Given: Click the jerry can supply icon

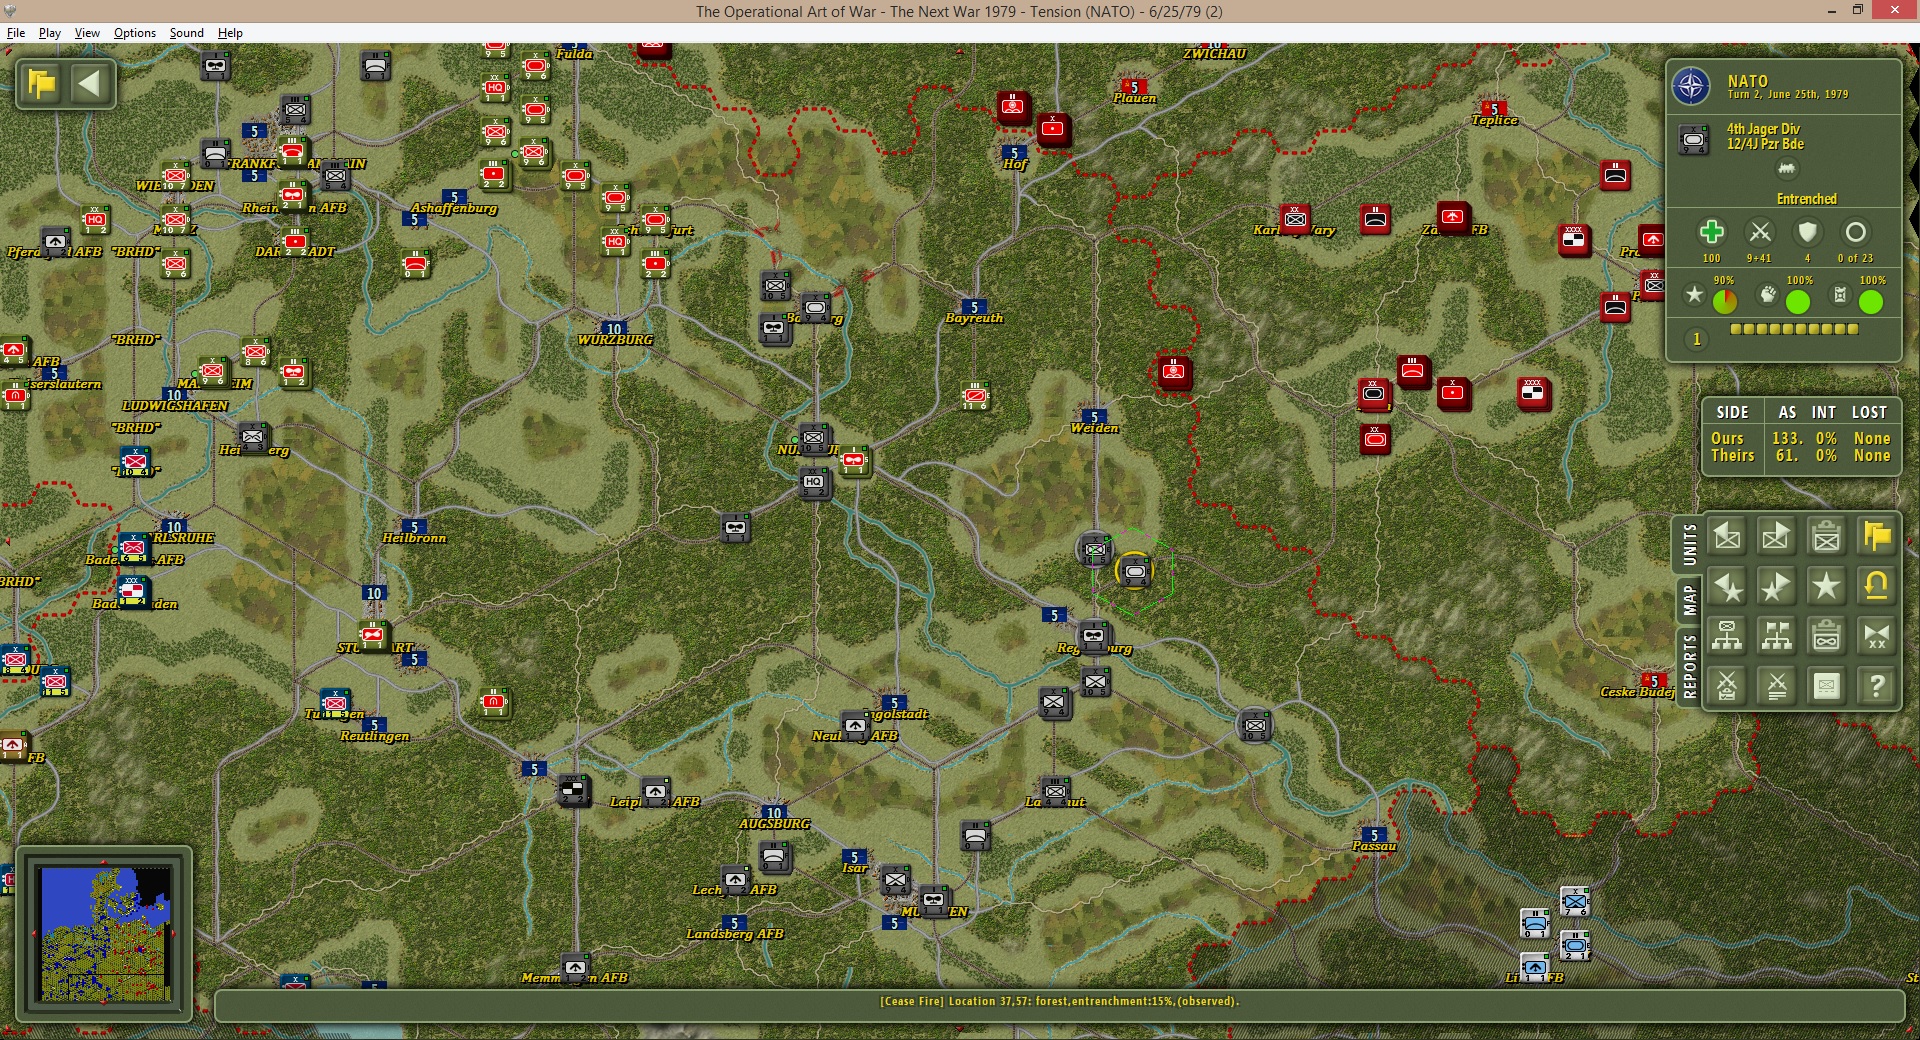Looking at the screenshot, I should pos(1840,295).
